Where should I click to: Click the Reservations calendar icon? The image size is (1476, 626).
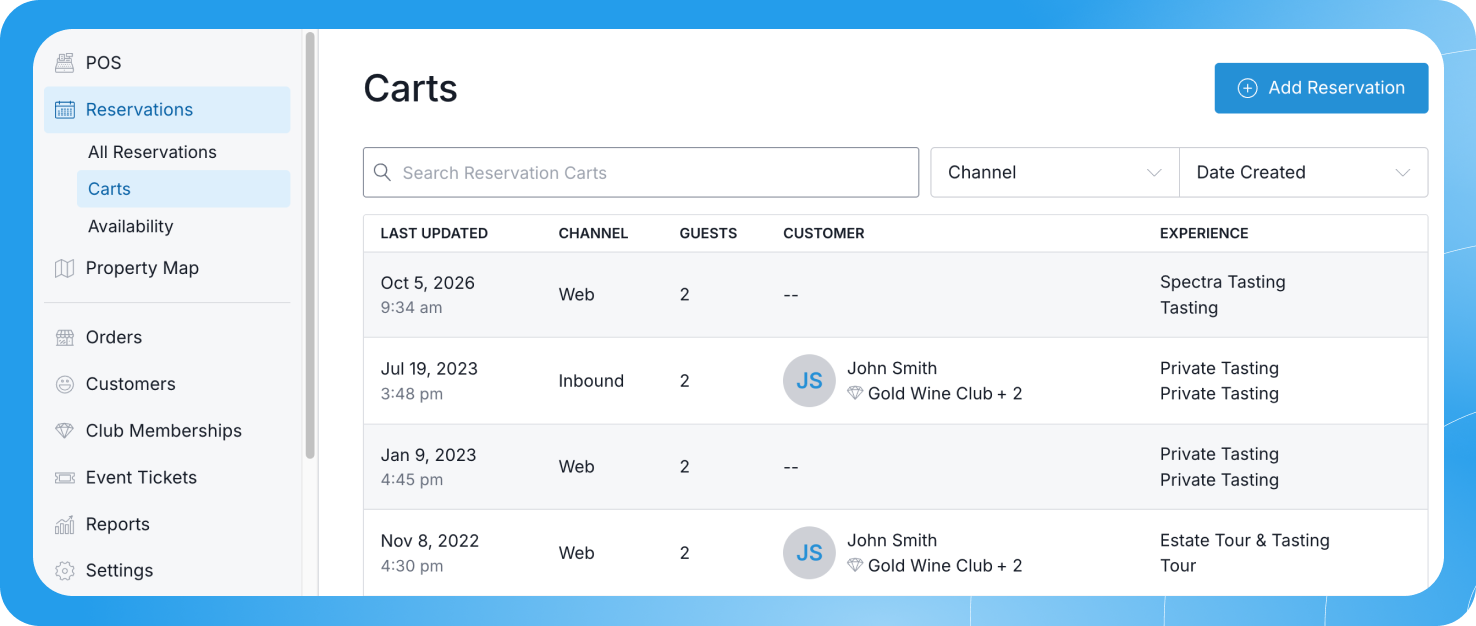[x=65, y=110]
